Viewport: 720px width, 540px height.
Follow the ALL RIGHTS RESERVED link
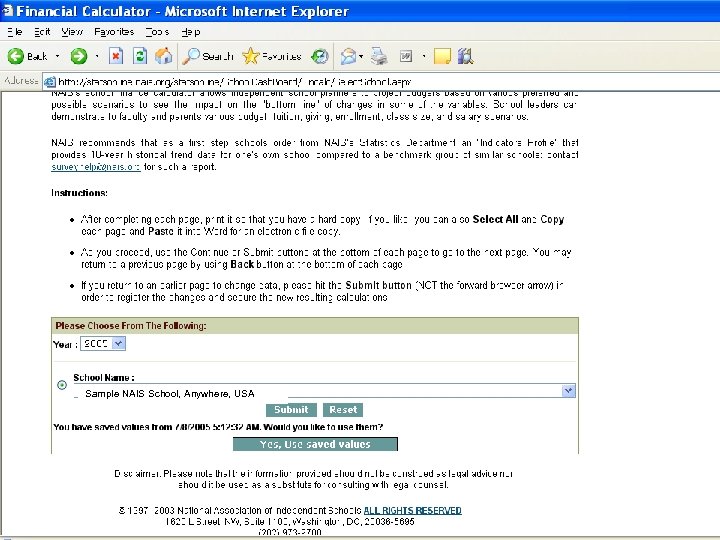(412, 511)
